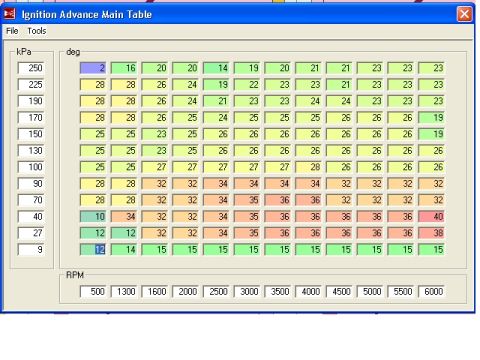Click the highlighted 12 cell in 9 kPa row
The height and width of the screenshot is (360, 480).
[x=93, y=249]
